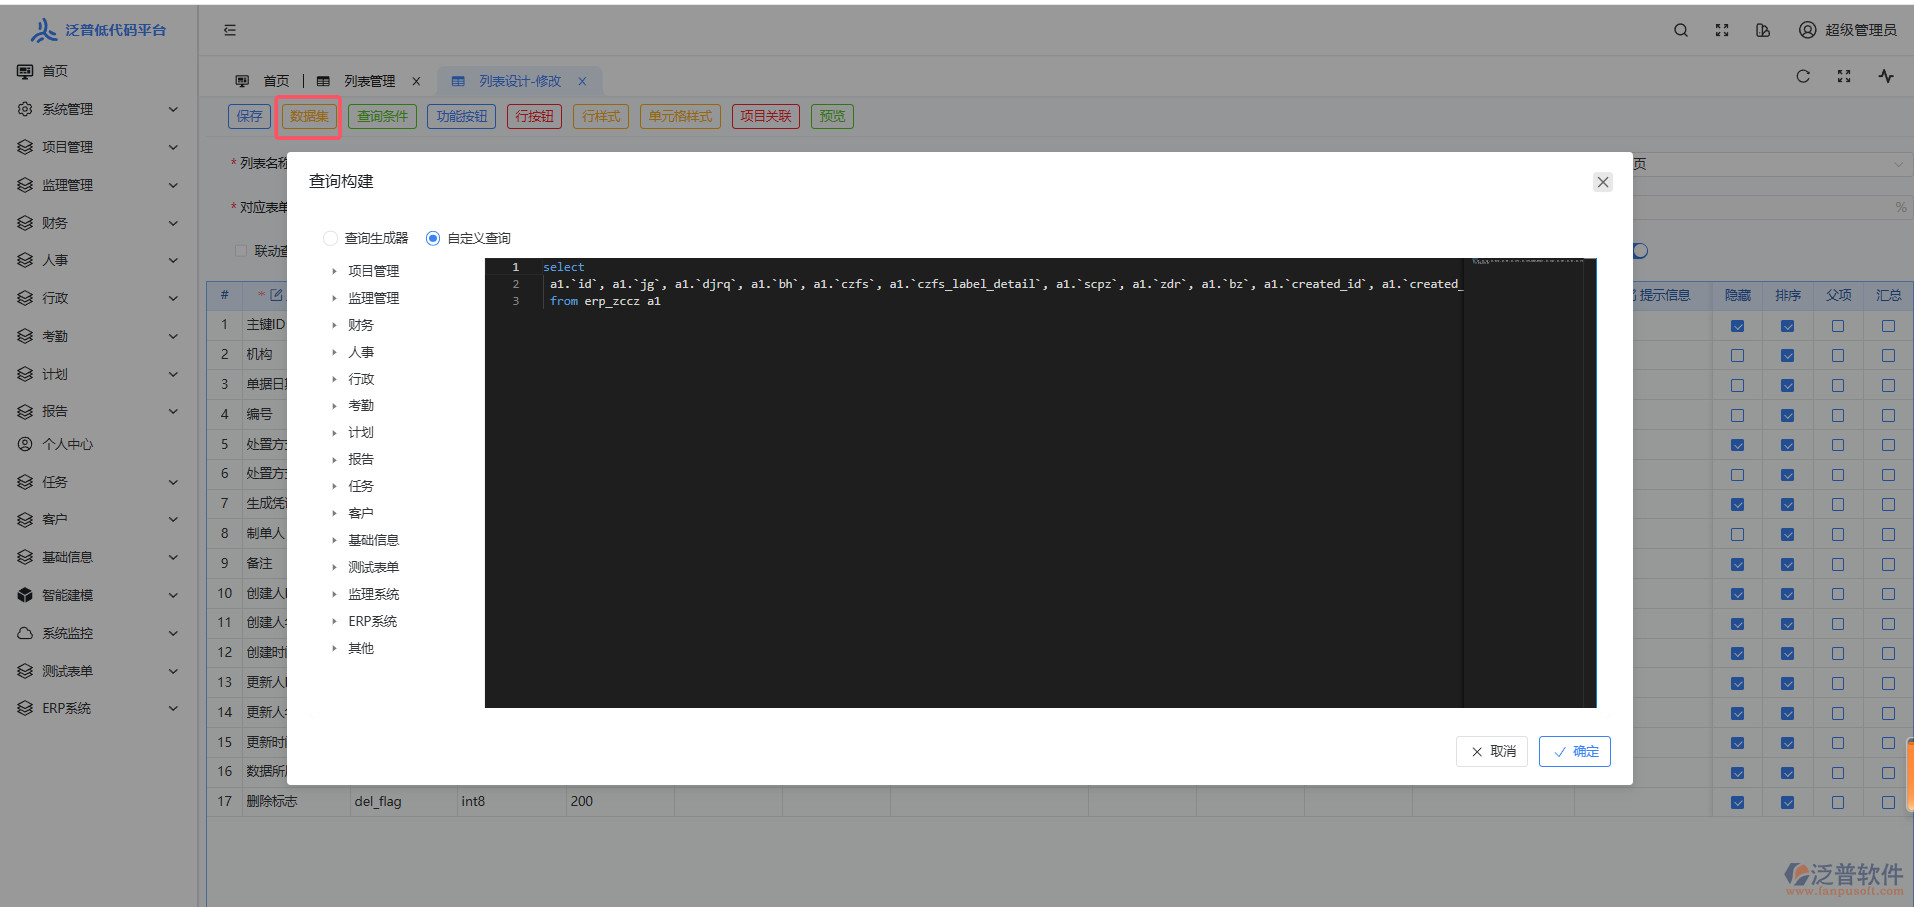Screen dimensions: 1914x907
Task: Close the query builder dialog with X
Action: (1603, 182)
